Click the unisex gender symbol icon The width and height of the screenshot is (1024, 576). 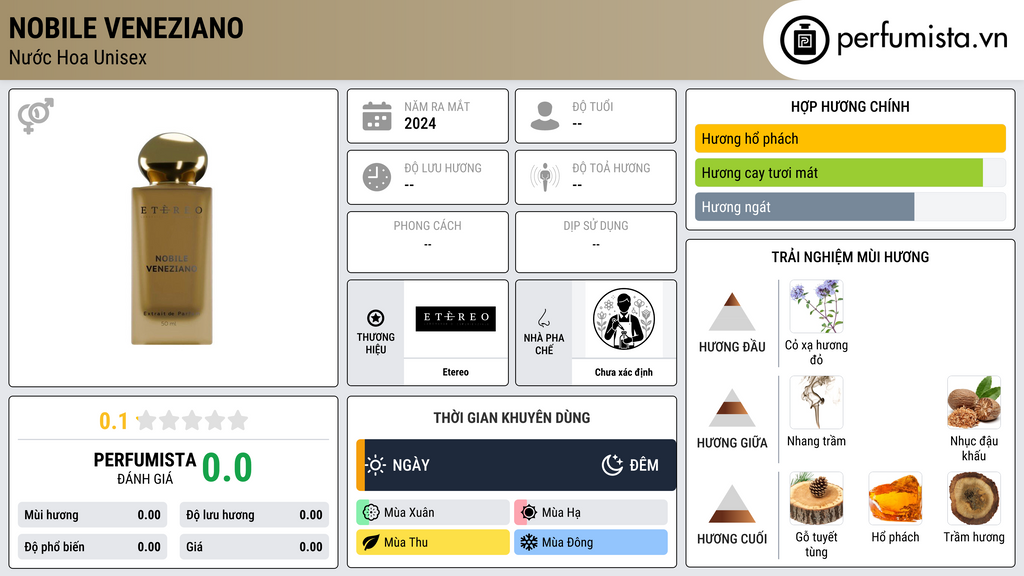[x=36, y=116]
